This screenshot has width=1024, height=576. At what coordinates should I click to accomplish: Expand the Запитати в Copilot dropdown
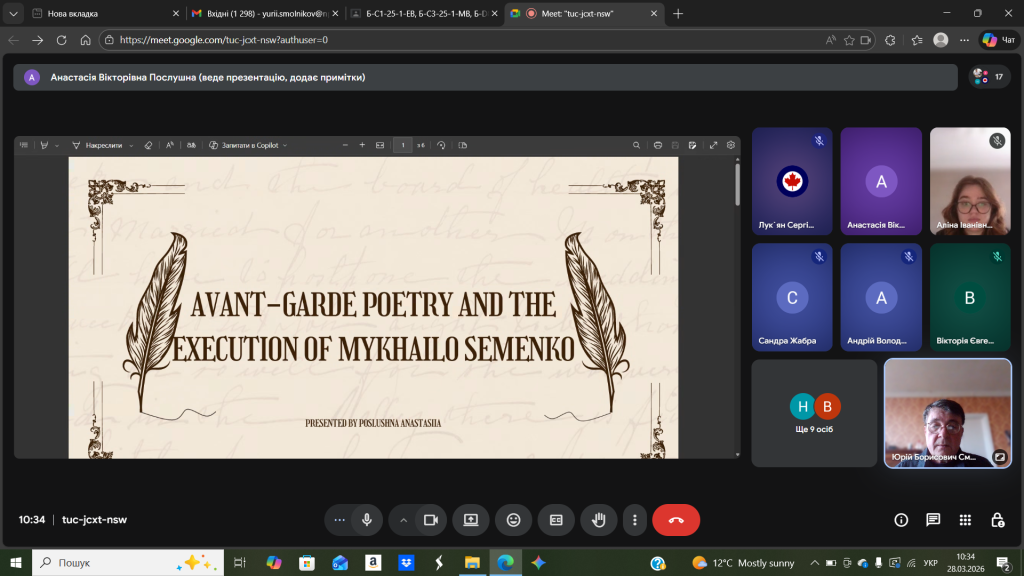[x=284, y=145]
